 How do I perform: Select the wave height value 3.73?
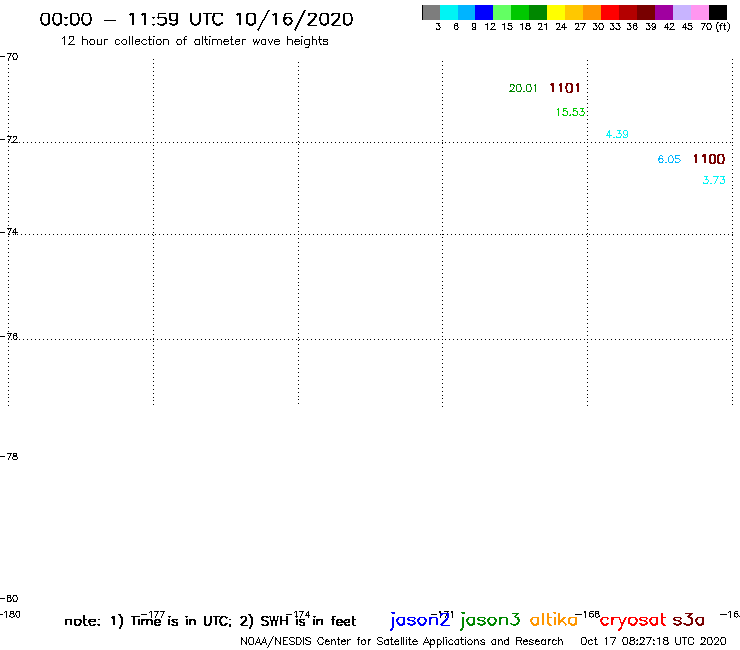tap(714, 180)
